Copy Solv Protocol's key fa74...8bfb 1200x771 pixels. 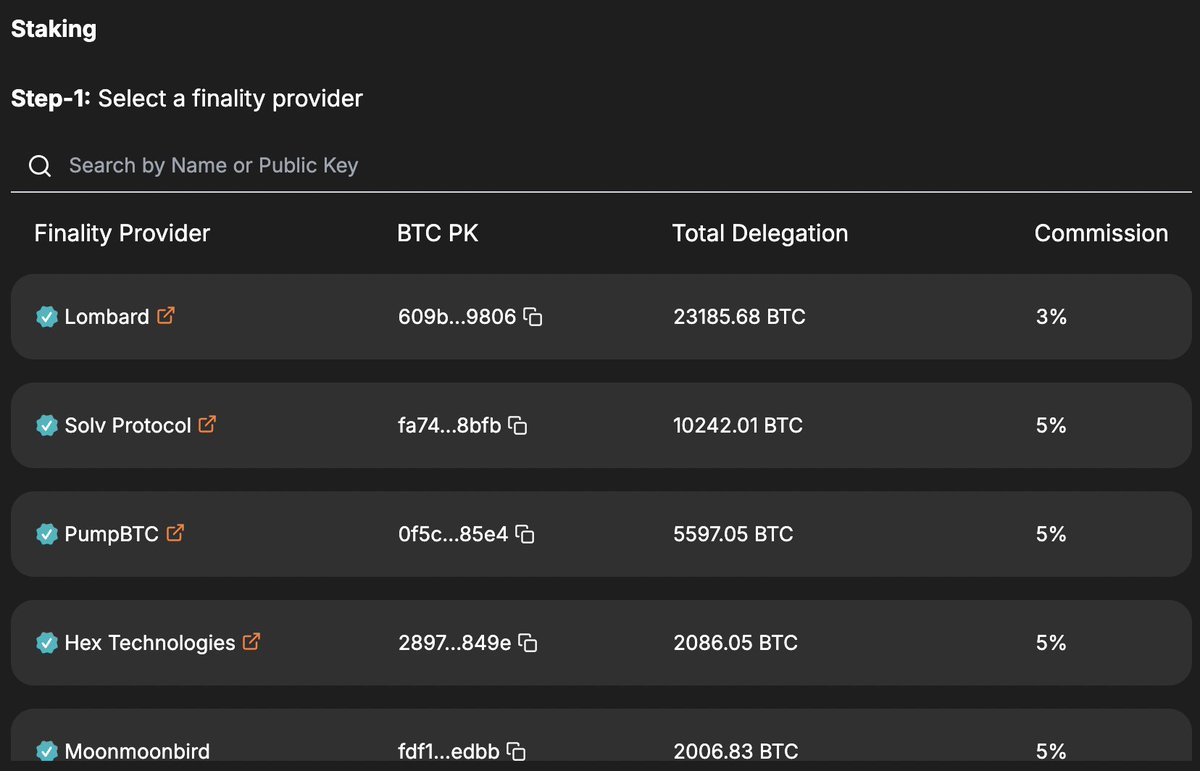(x=518, y=426)
